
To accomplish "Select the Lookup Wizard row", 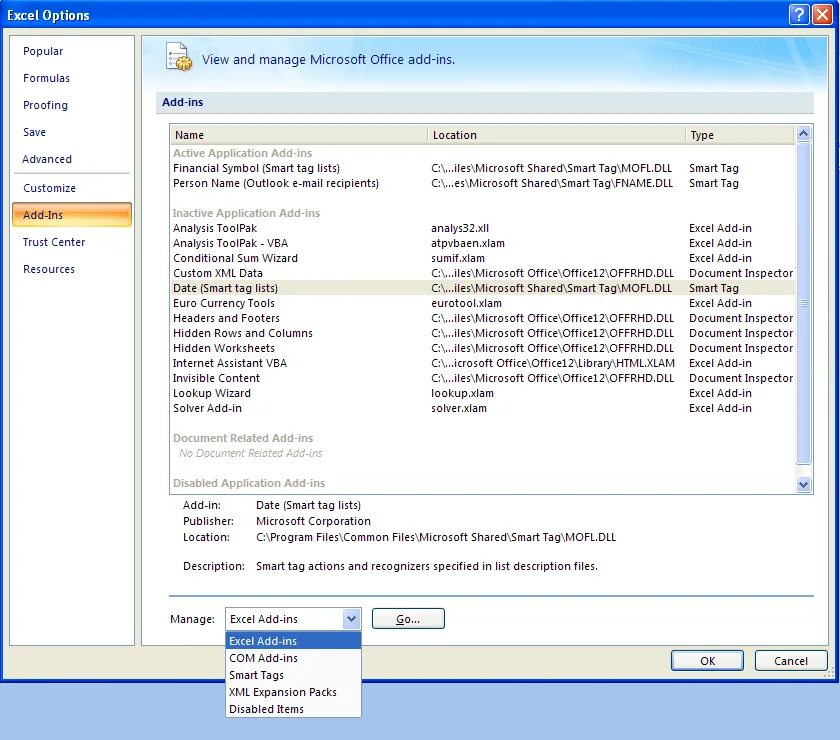I will tap(483, 393).
